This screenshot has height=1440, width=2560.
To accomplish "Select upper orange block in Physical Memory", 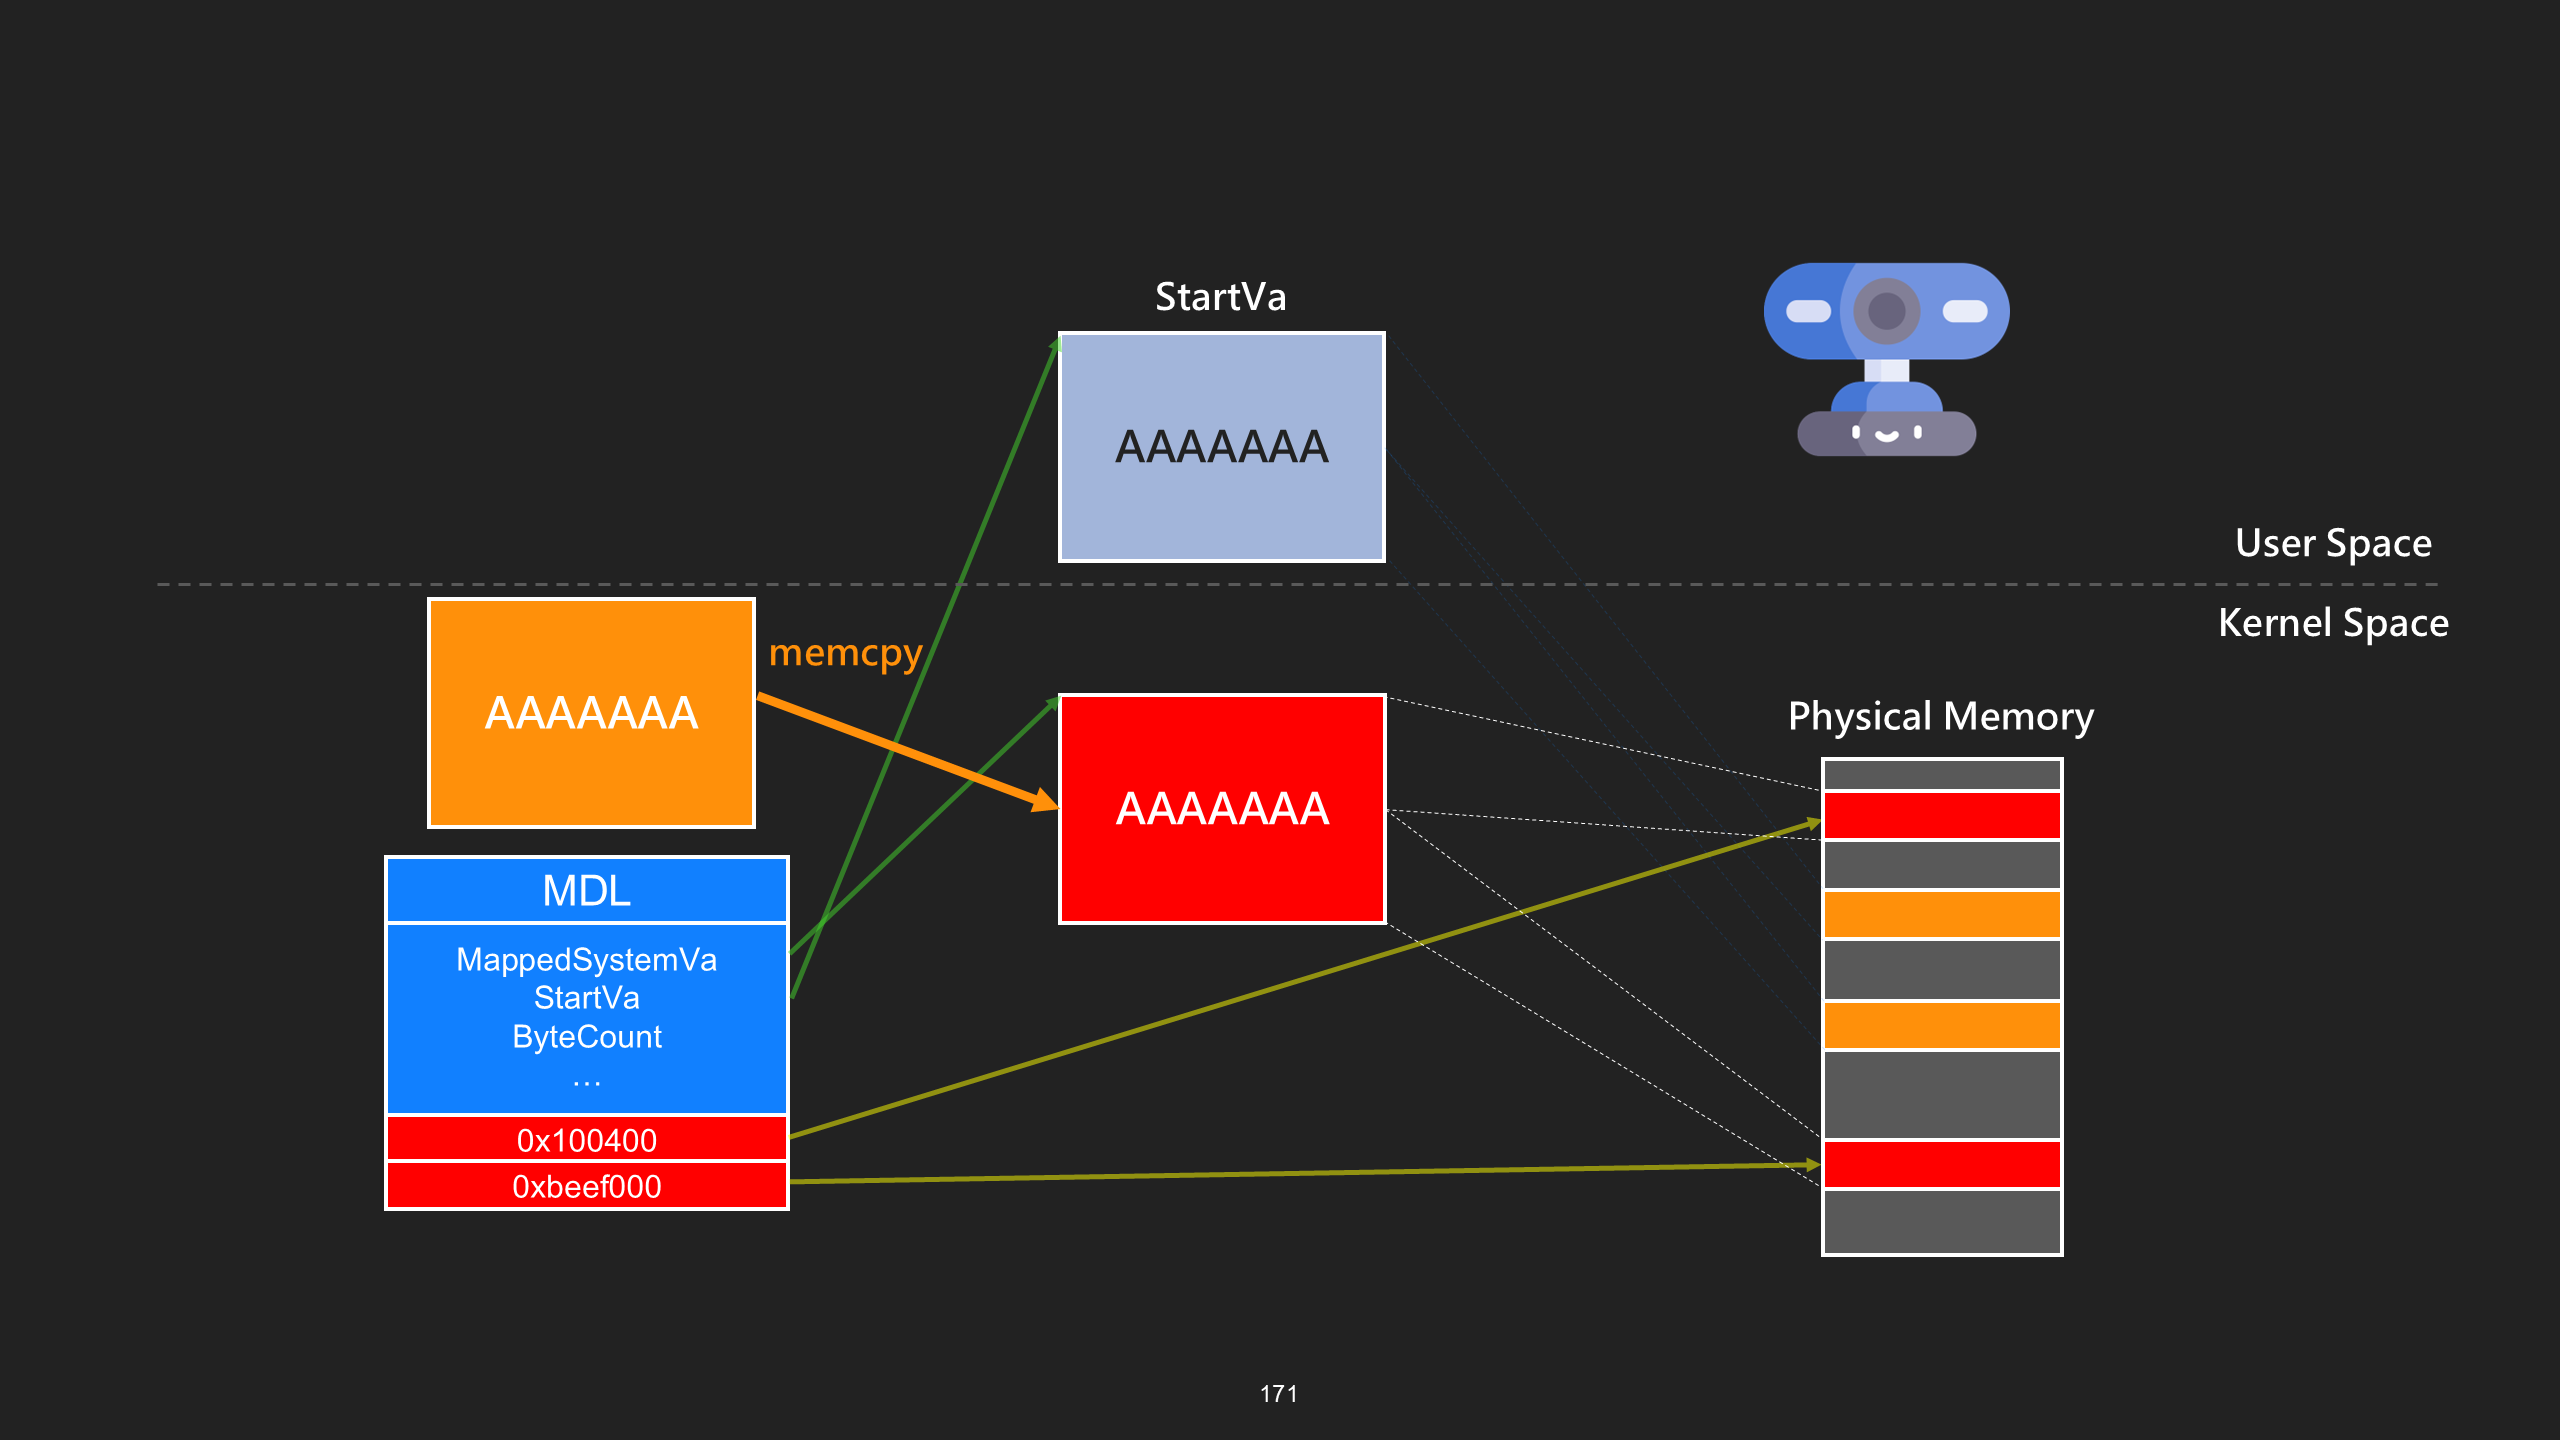I will 1942,914.
